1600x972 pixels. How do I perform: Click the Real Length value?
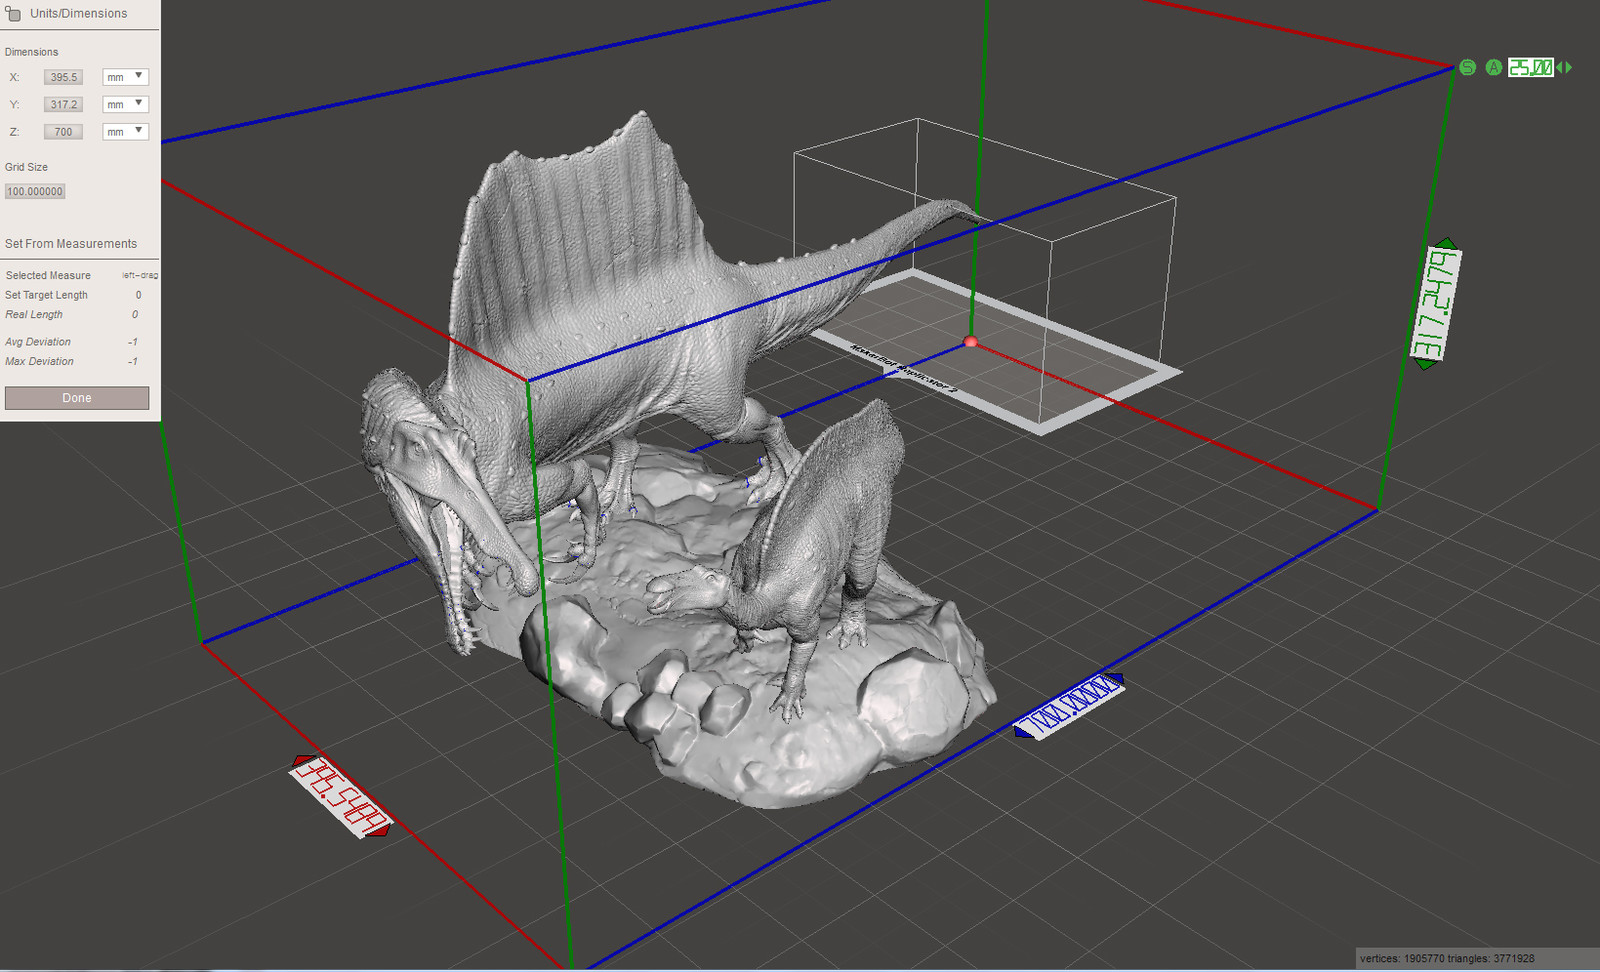pyautogui.click(x=135, y=314)
